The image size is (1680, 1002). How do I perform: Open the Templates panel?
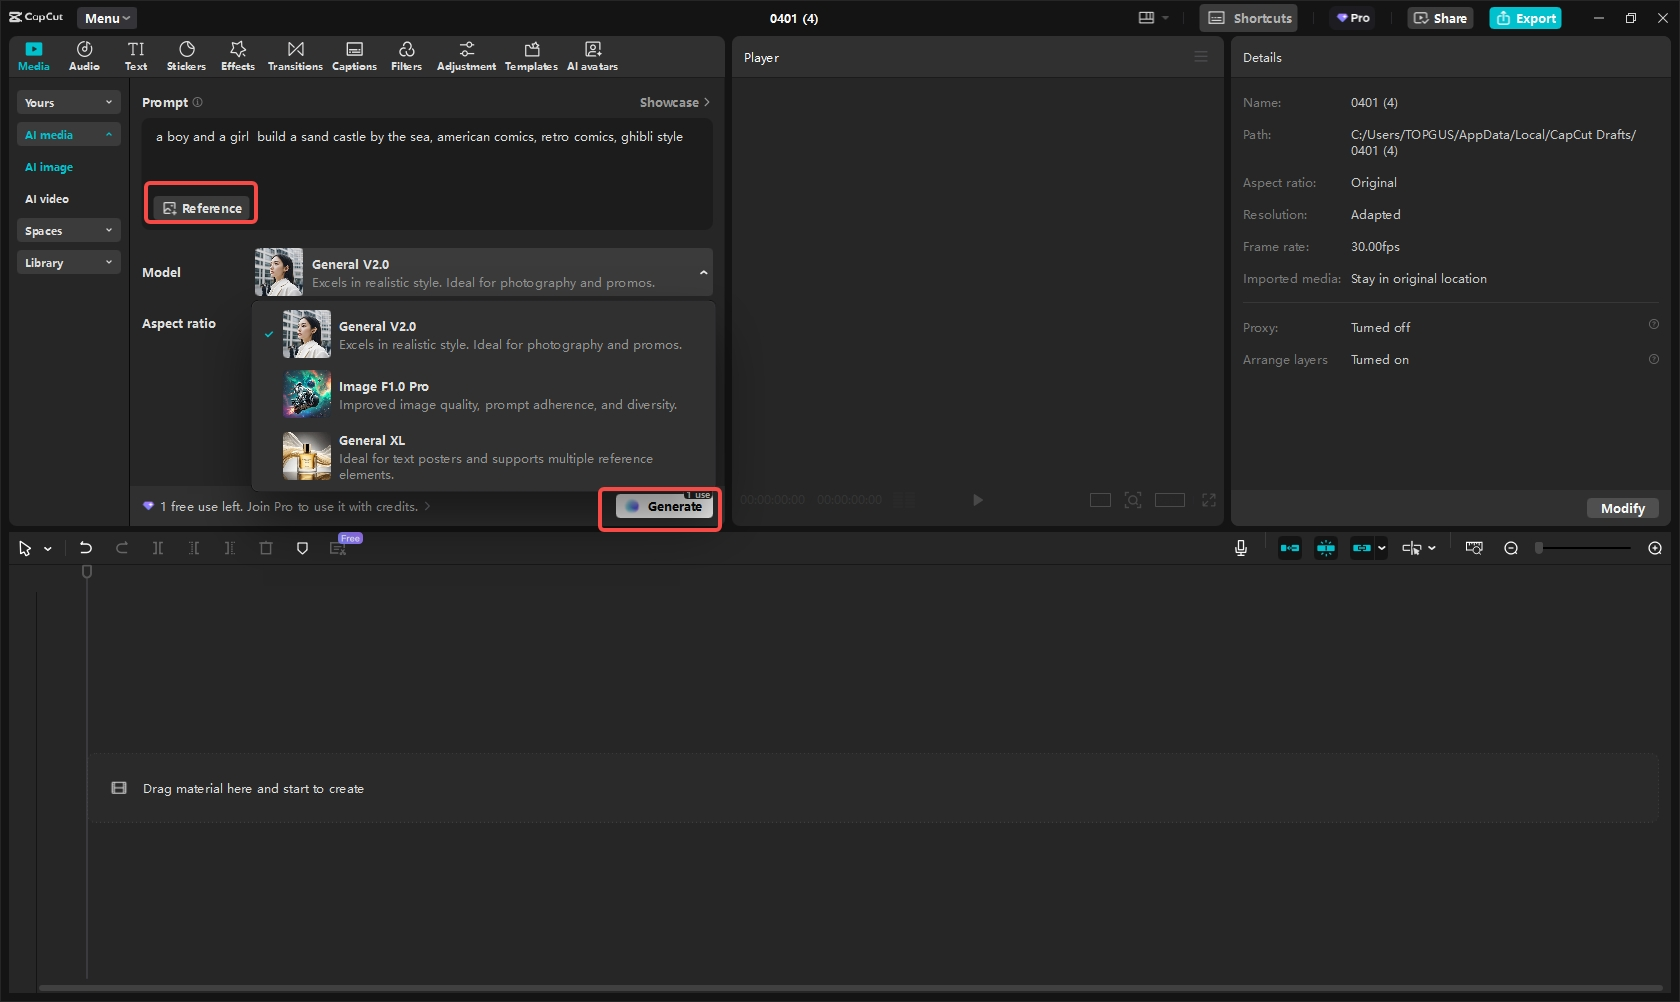530,55
